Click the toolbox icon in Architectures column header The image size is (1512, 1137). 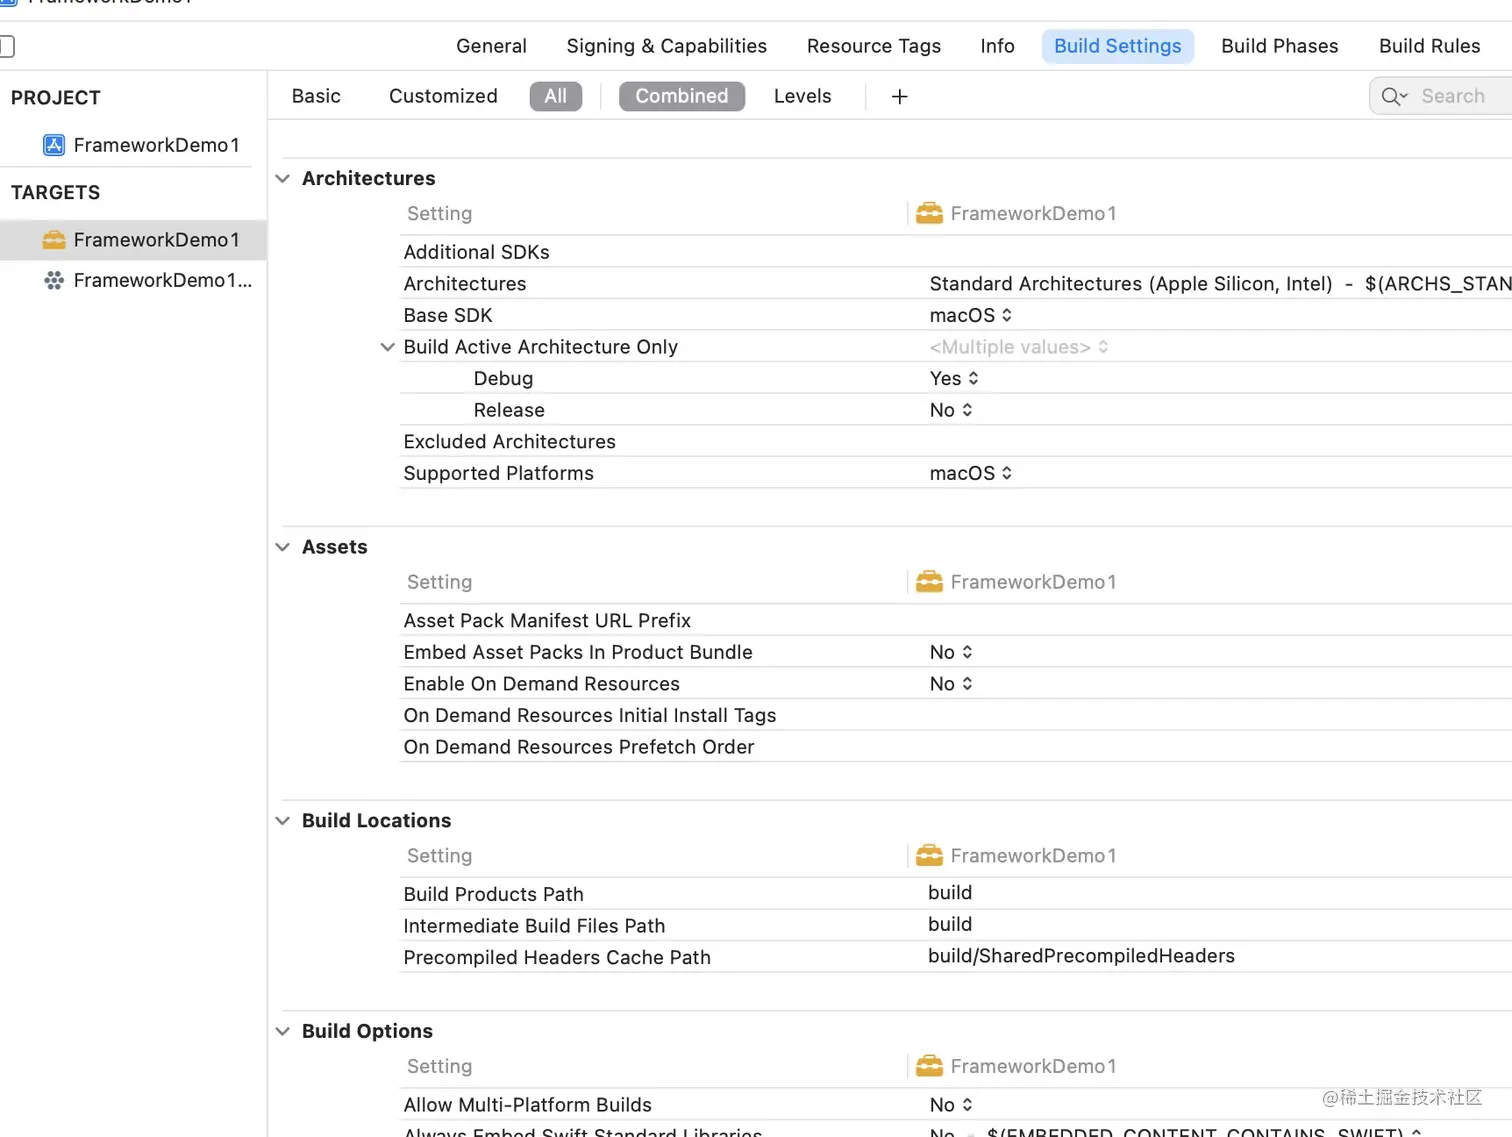click(x=929, y=213)
